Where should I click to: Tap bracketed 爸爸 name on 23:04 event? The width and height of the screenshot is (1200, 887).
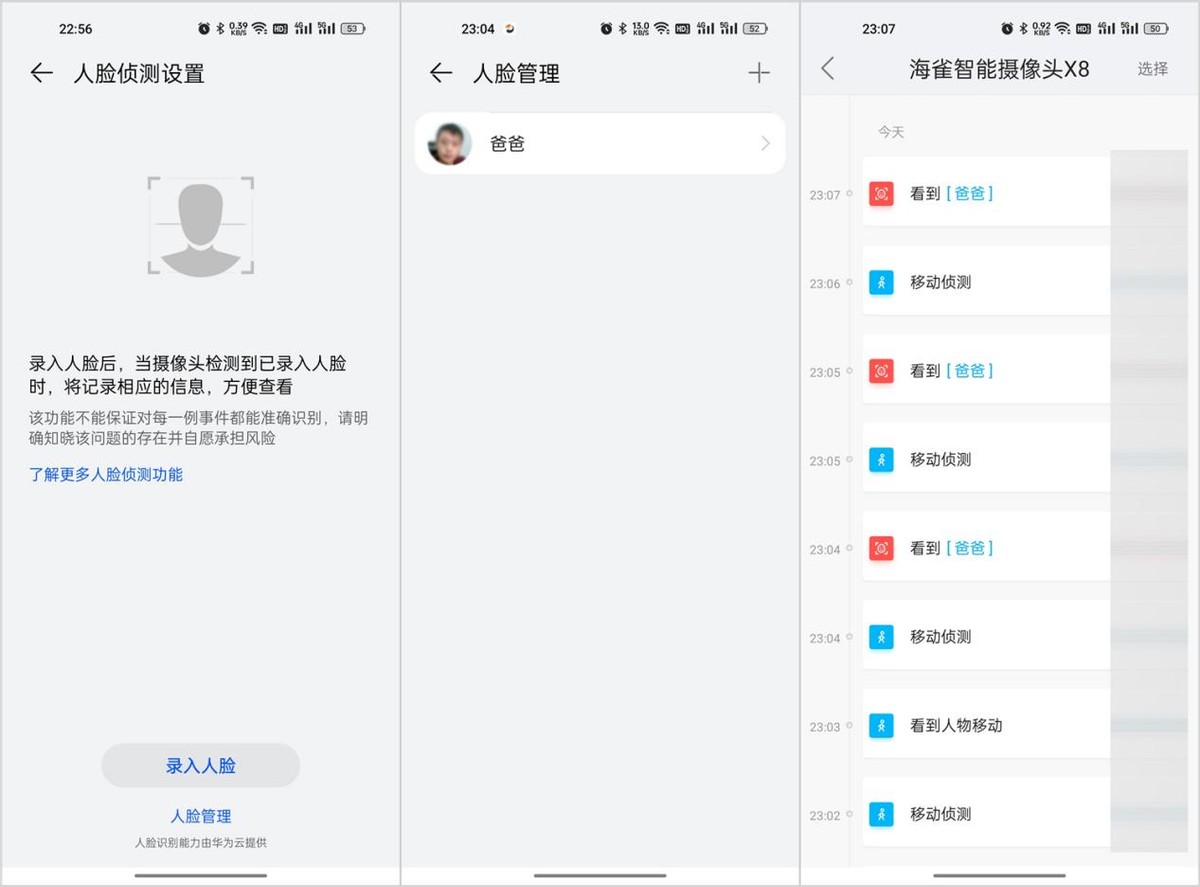(970, 548)
